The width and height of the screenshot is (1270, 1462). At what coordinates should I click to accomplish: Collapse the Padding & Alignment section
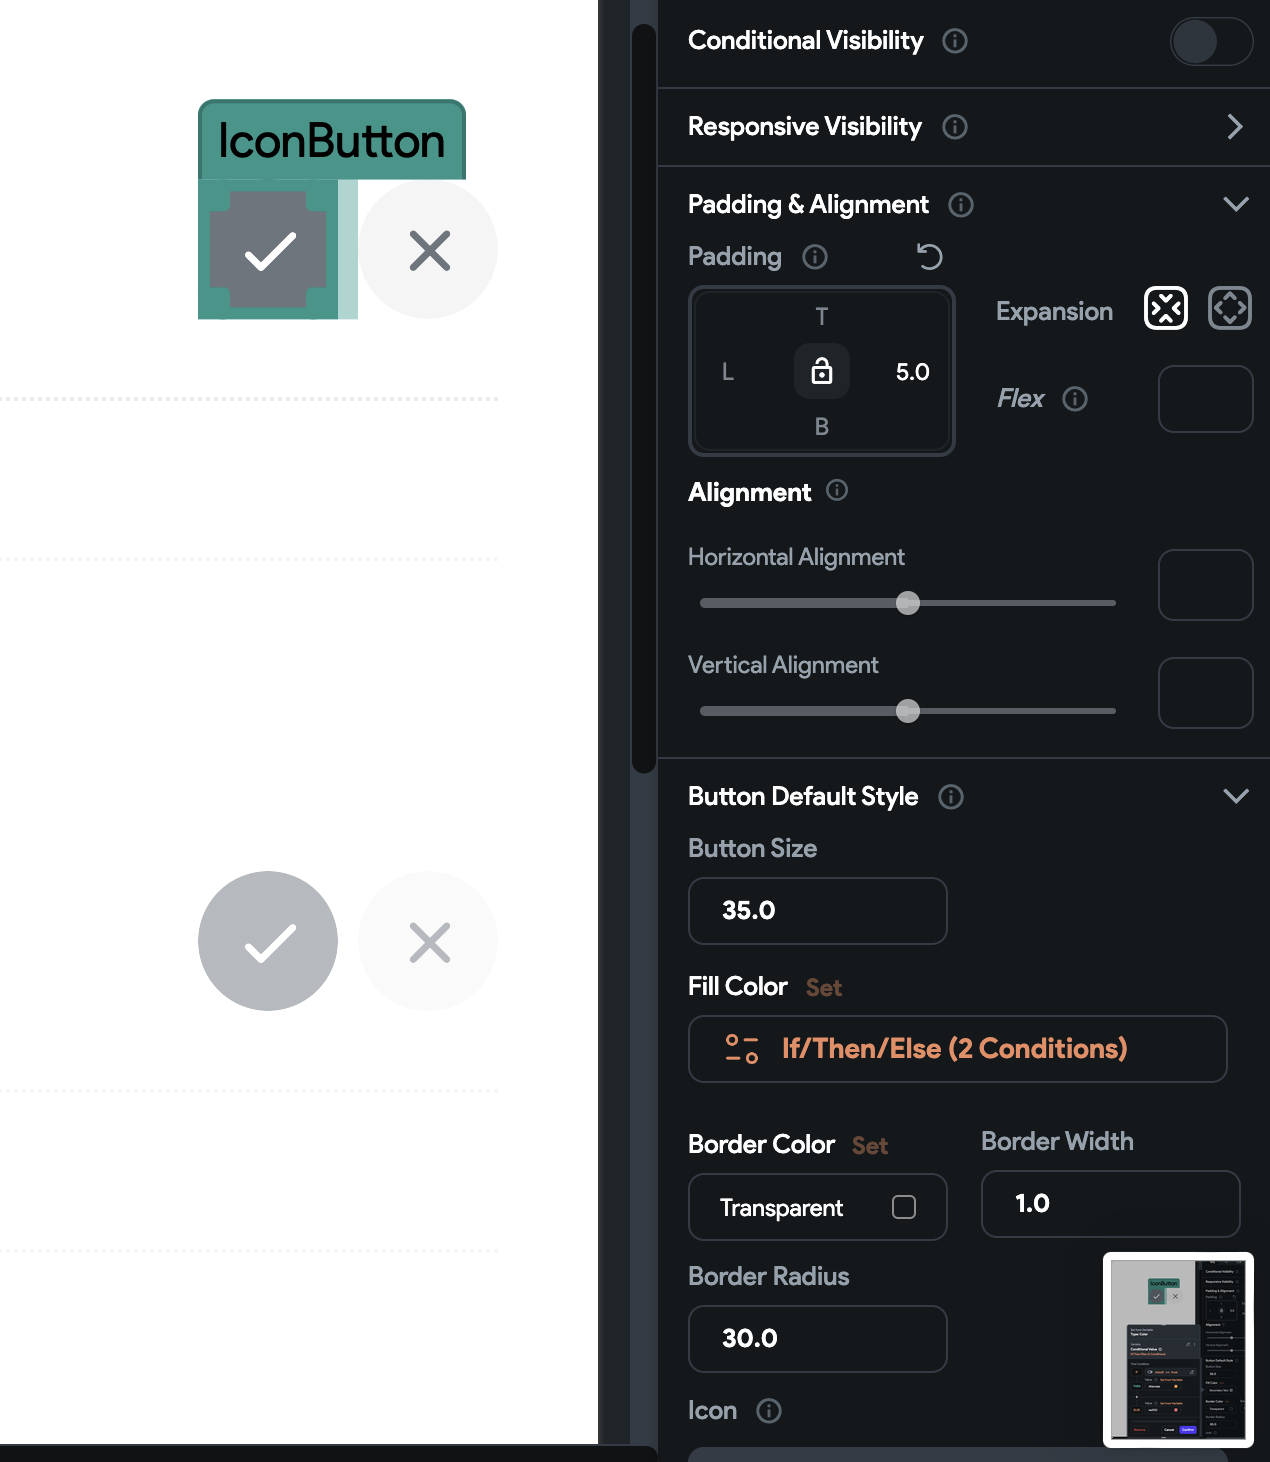1237,204
